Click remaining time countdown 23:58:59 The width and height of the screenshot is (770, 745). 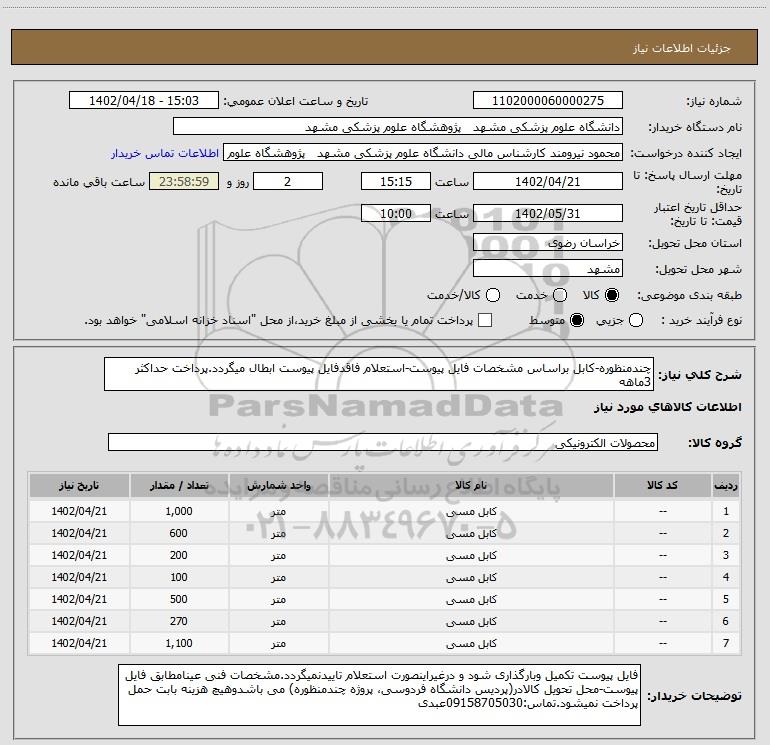point(184,181)
